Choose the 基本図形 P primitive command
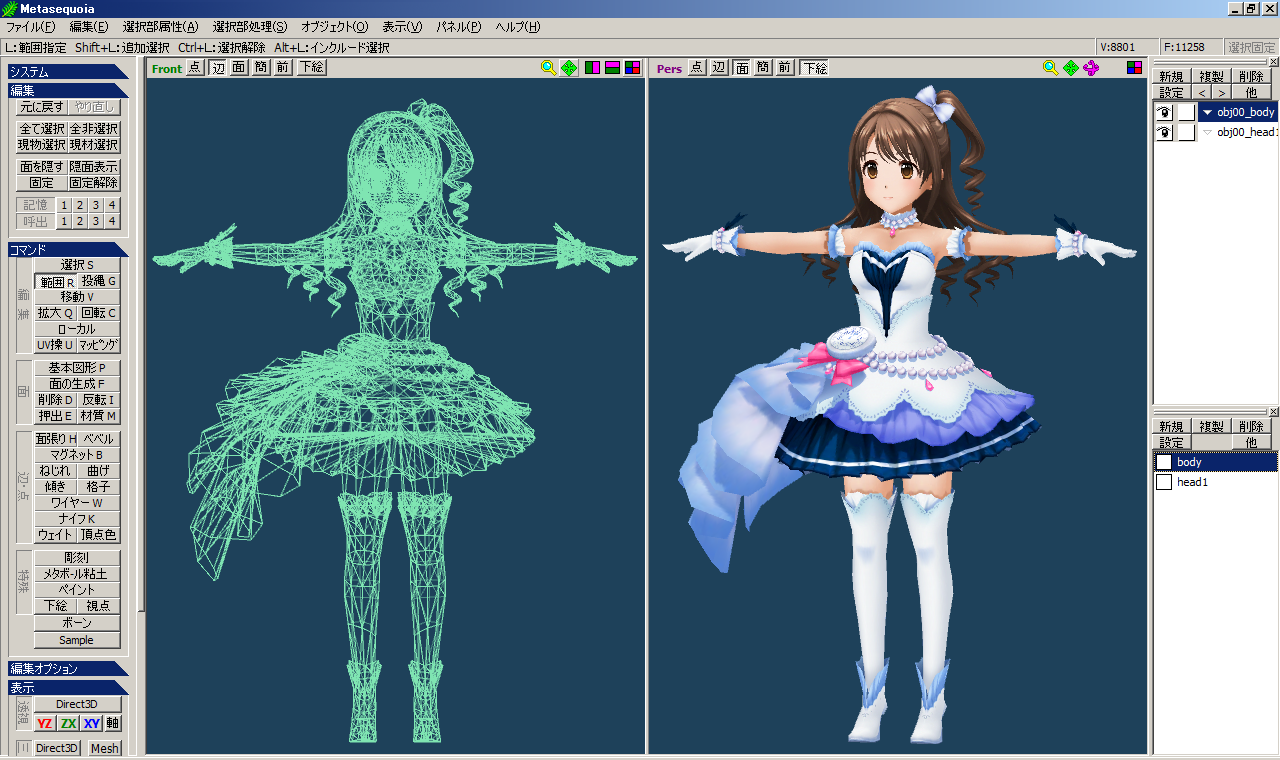This screenshot has height=760, width=1280. [77, 368]
